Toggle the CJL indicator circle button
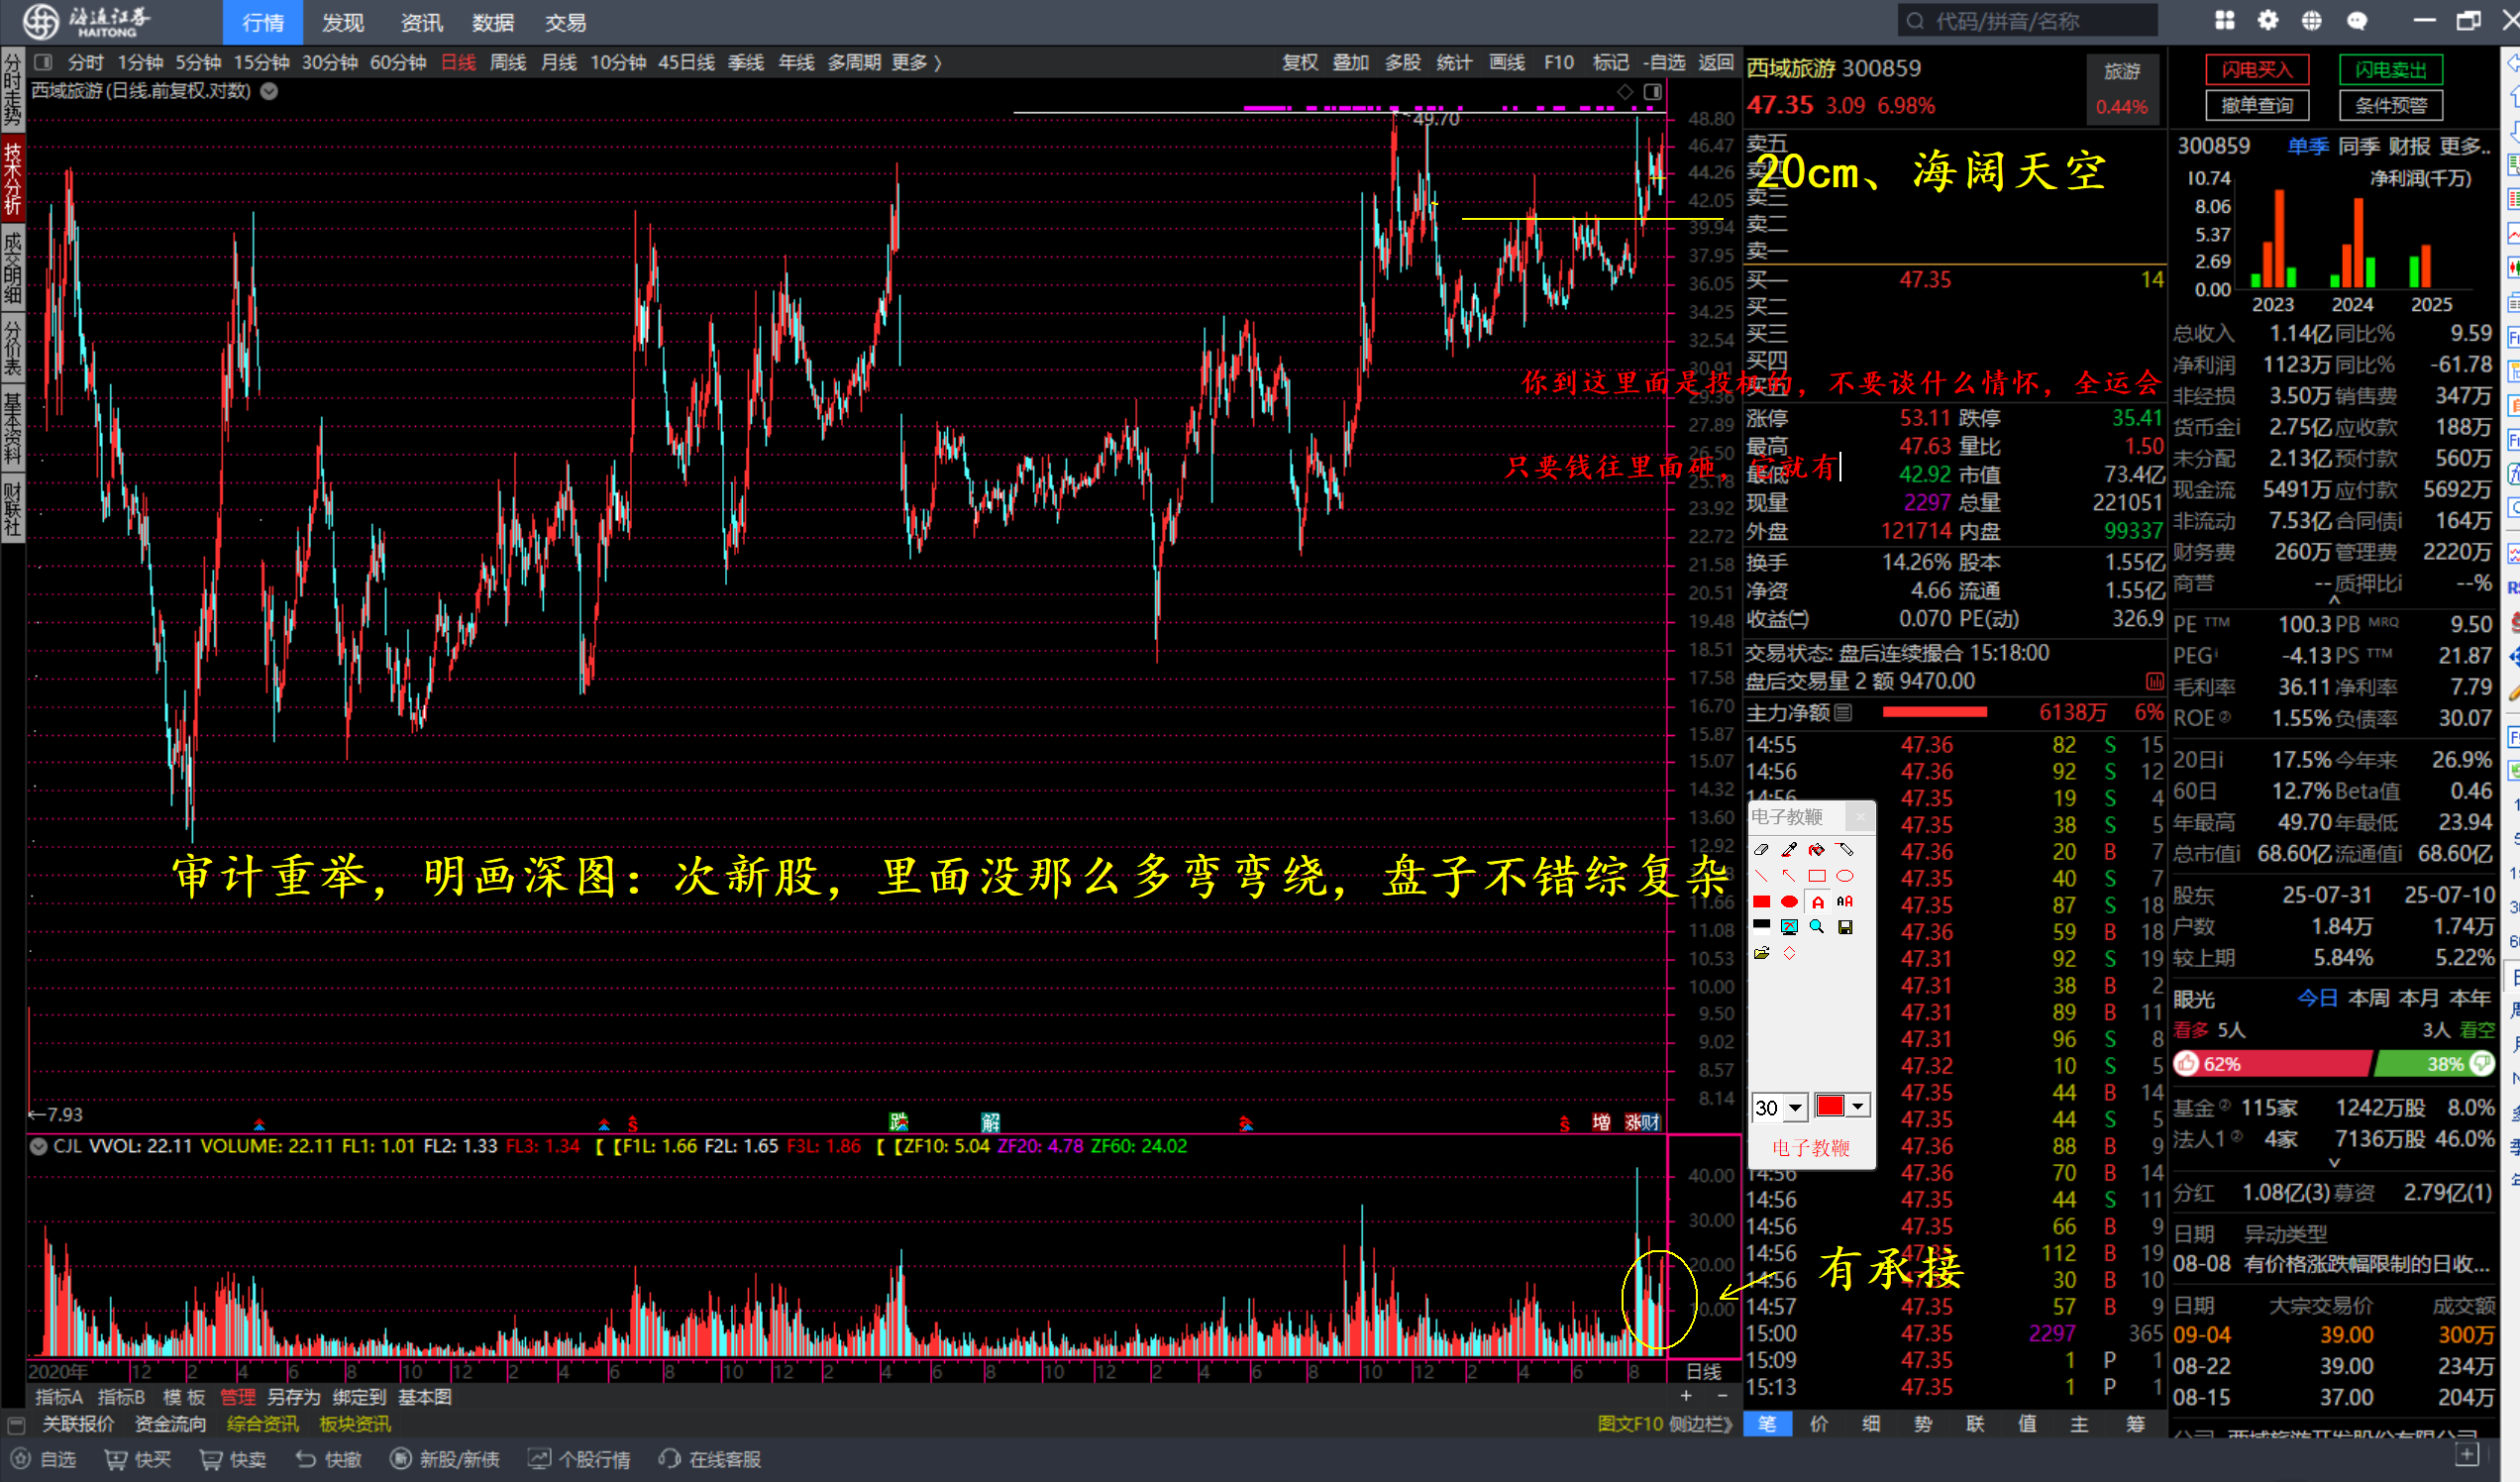This screenshot has width=2520, height=1482. pyautogui.click(x=38, y=1146)
